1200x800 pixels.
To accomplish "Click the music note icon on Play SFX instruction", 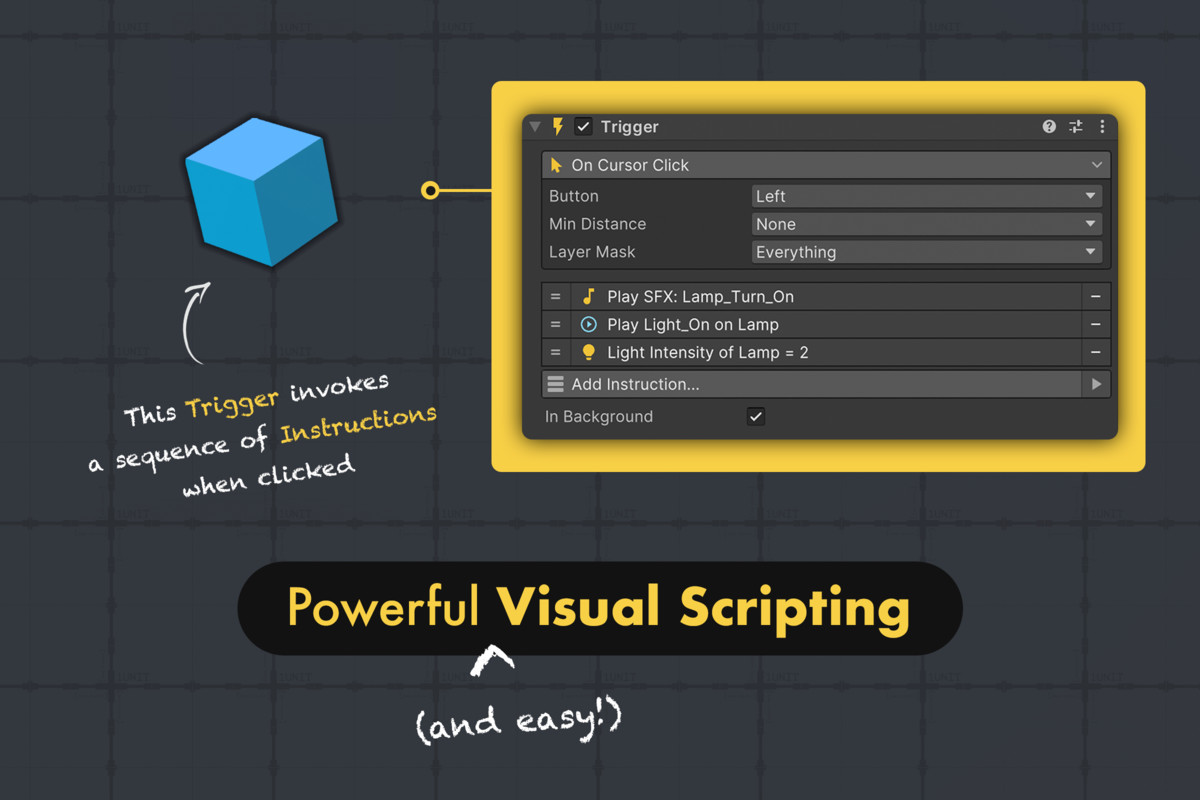I will (x=589, y=296).
